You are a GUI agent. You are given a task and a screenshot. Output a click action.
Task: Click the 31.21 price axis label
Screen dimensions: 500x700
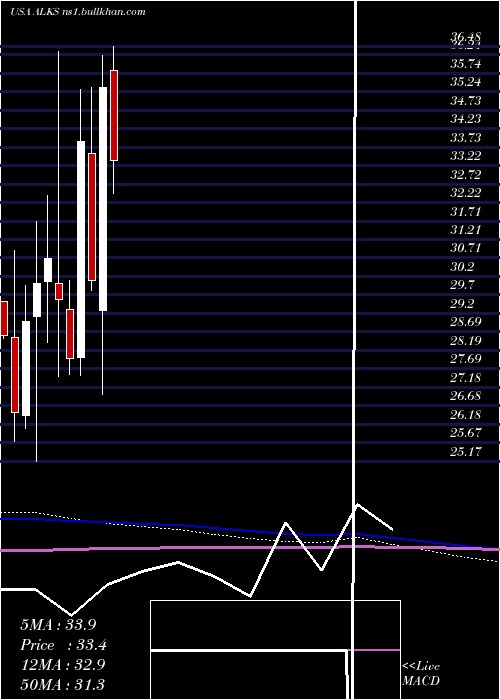pyautogui.click(x=466, y=230)
